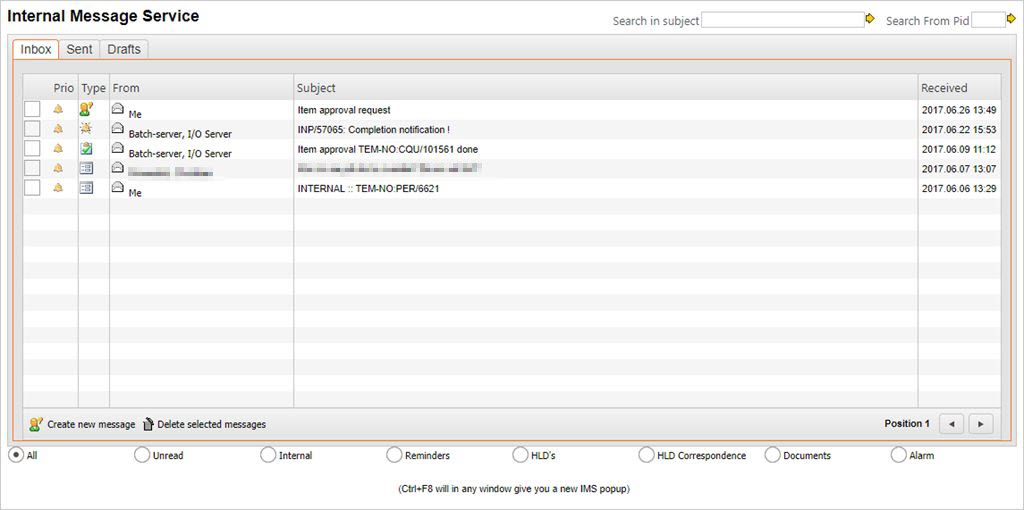Choose the Reminders radio filter
Image resolution: width=1024 pixels, height=510 pixels.
click(x=394, y=455)
